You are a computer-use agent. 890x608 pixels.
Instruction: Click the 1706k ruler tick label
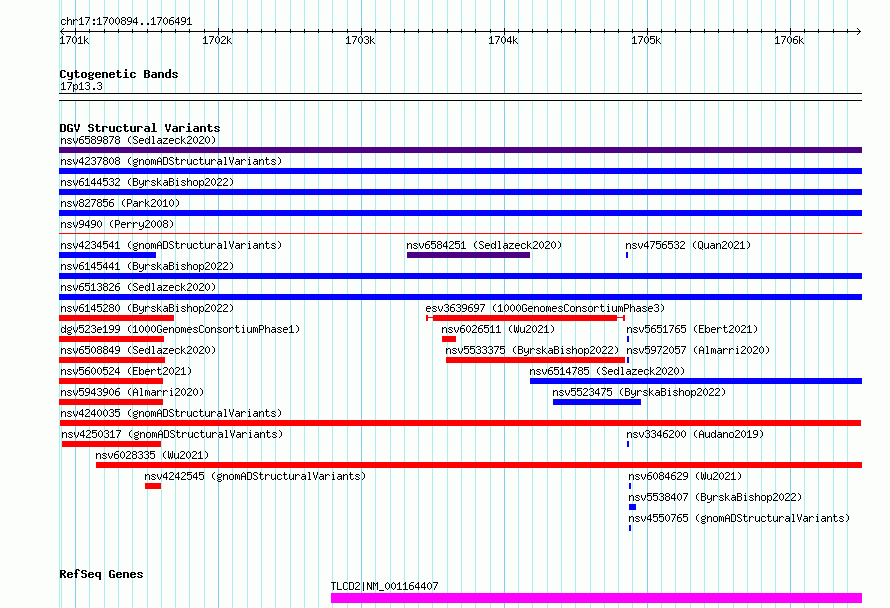789,40
